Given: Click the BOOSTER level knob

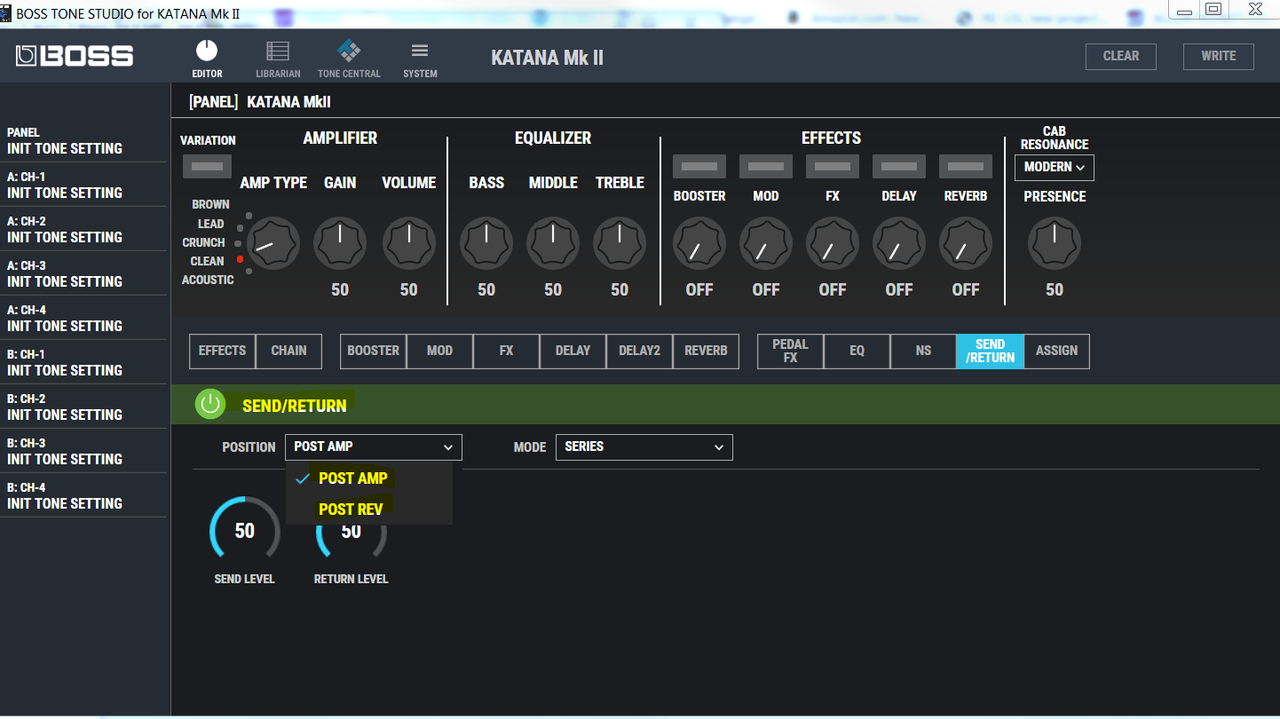Looking at the screenshot, I should click(x=699, y=243).
